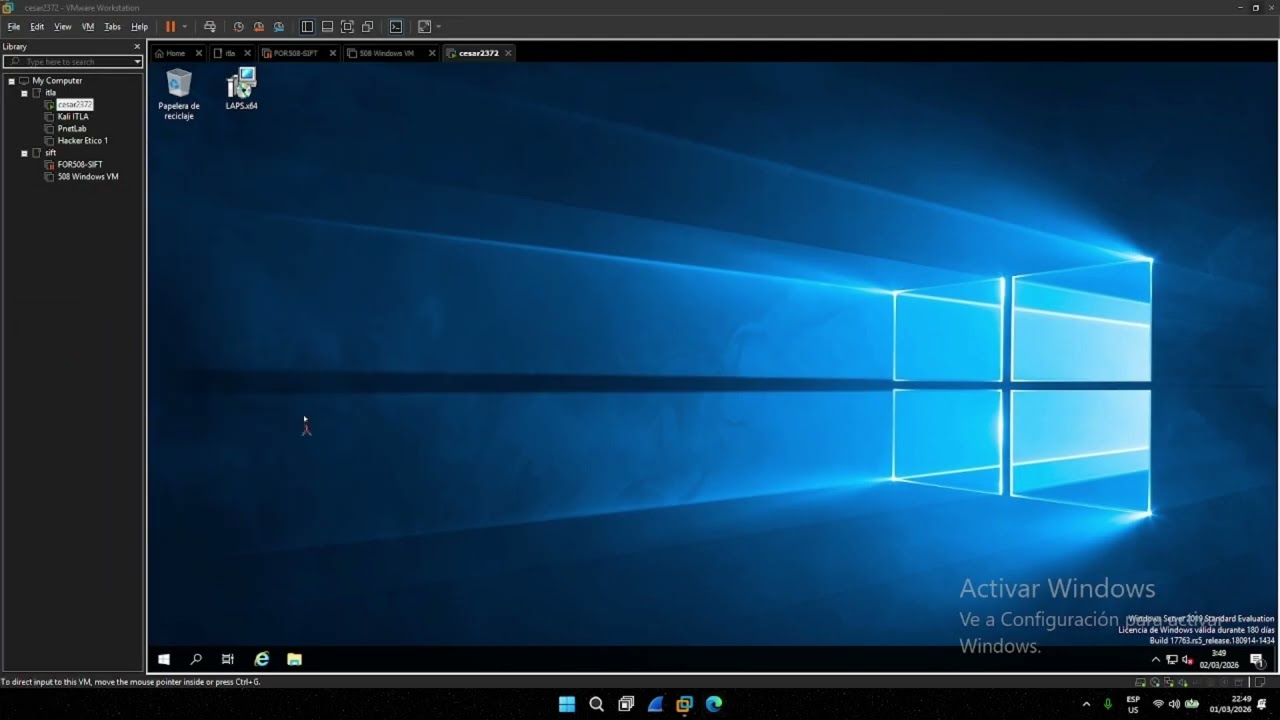
Task: Toggle the console view toolbar icon
Action: point(396,27)
